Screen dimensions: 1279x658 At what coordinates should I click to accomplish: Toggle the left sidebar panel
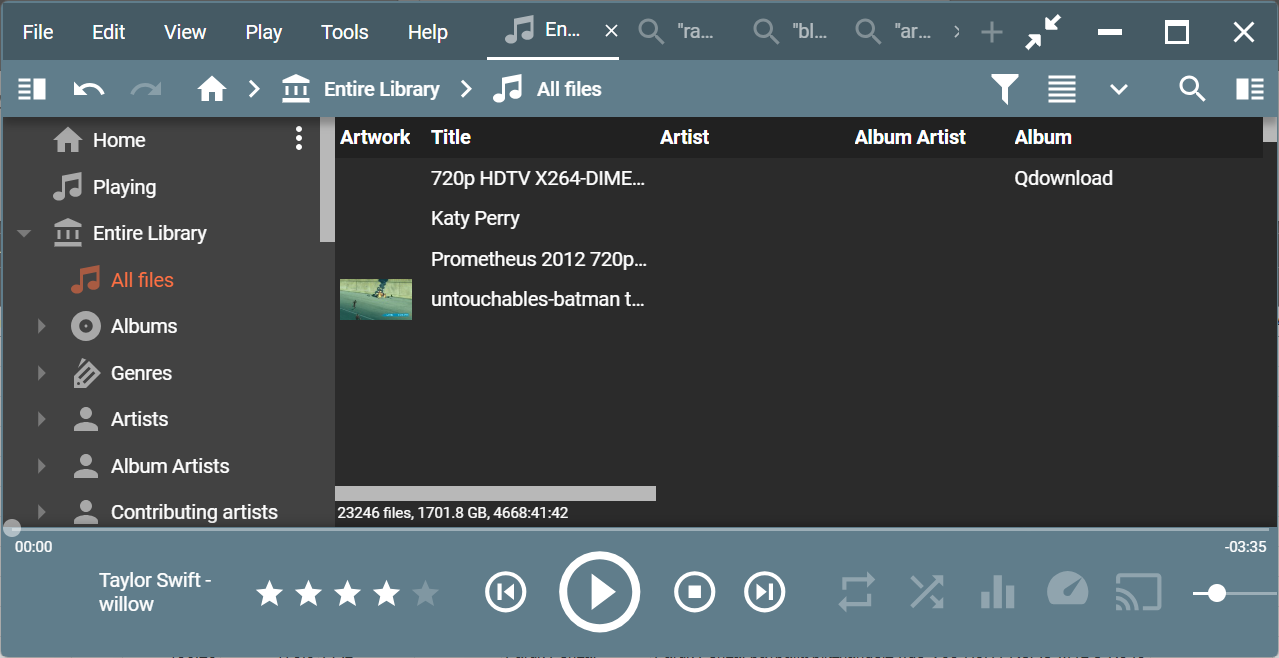tap(32, 89)
